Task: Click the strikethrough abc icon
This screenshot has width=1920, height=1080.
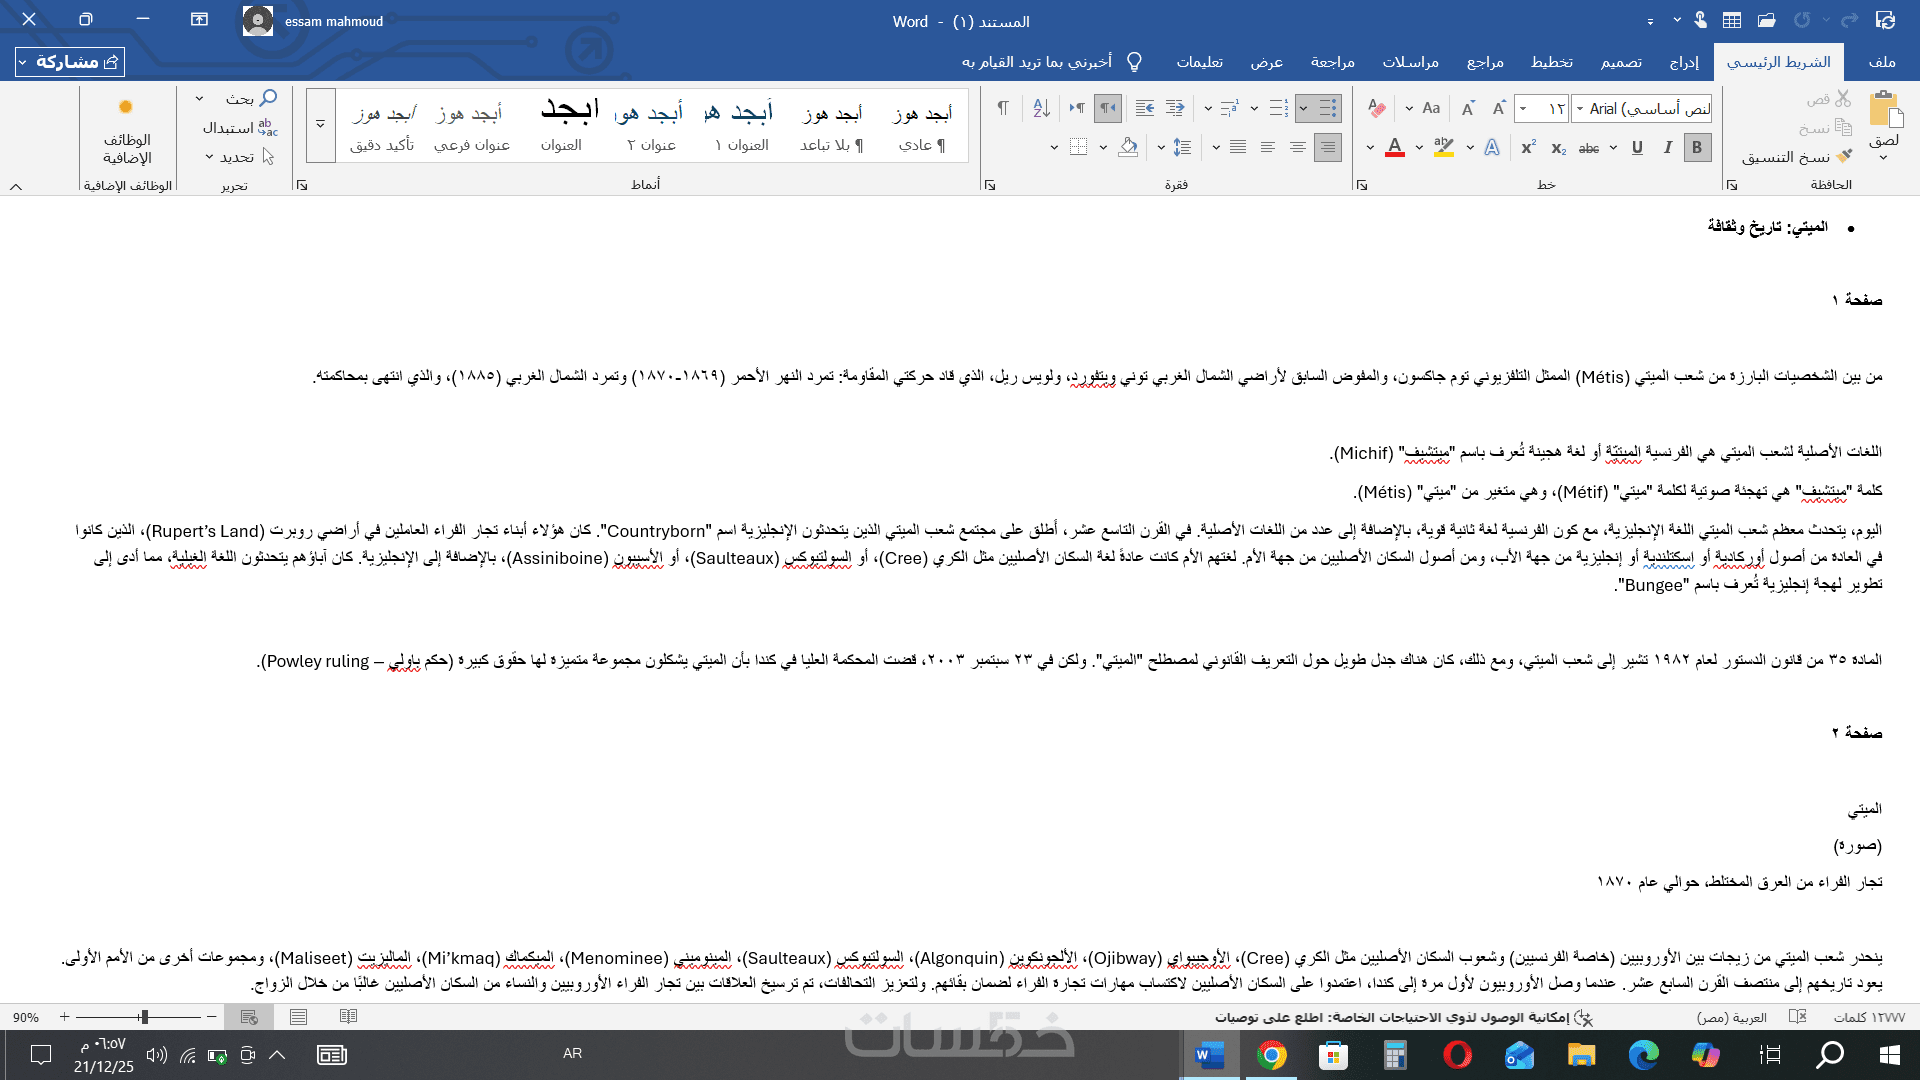Action: pyautogui.click(x=1588, y=148)
